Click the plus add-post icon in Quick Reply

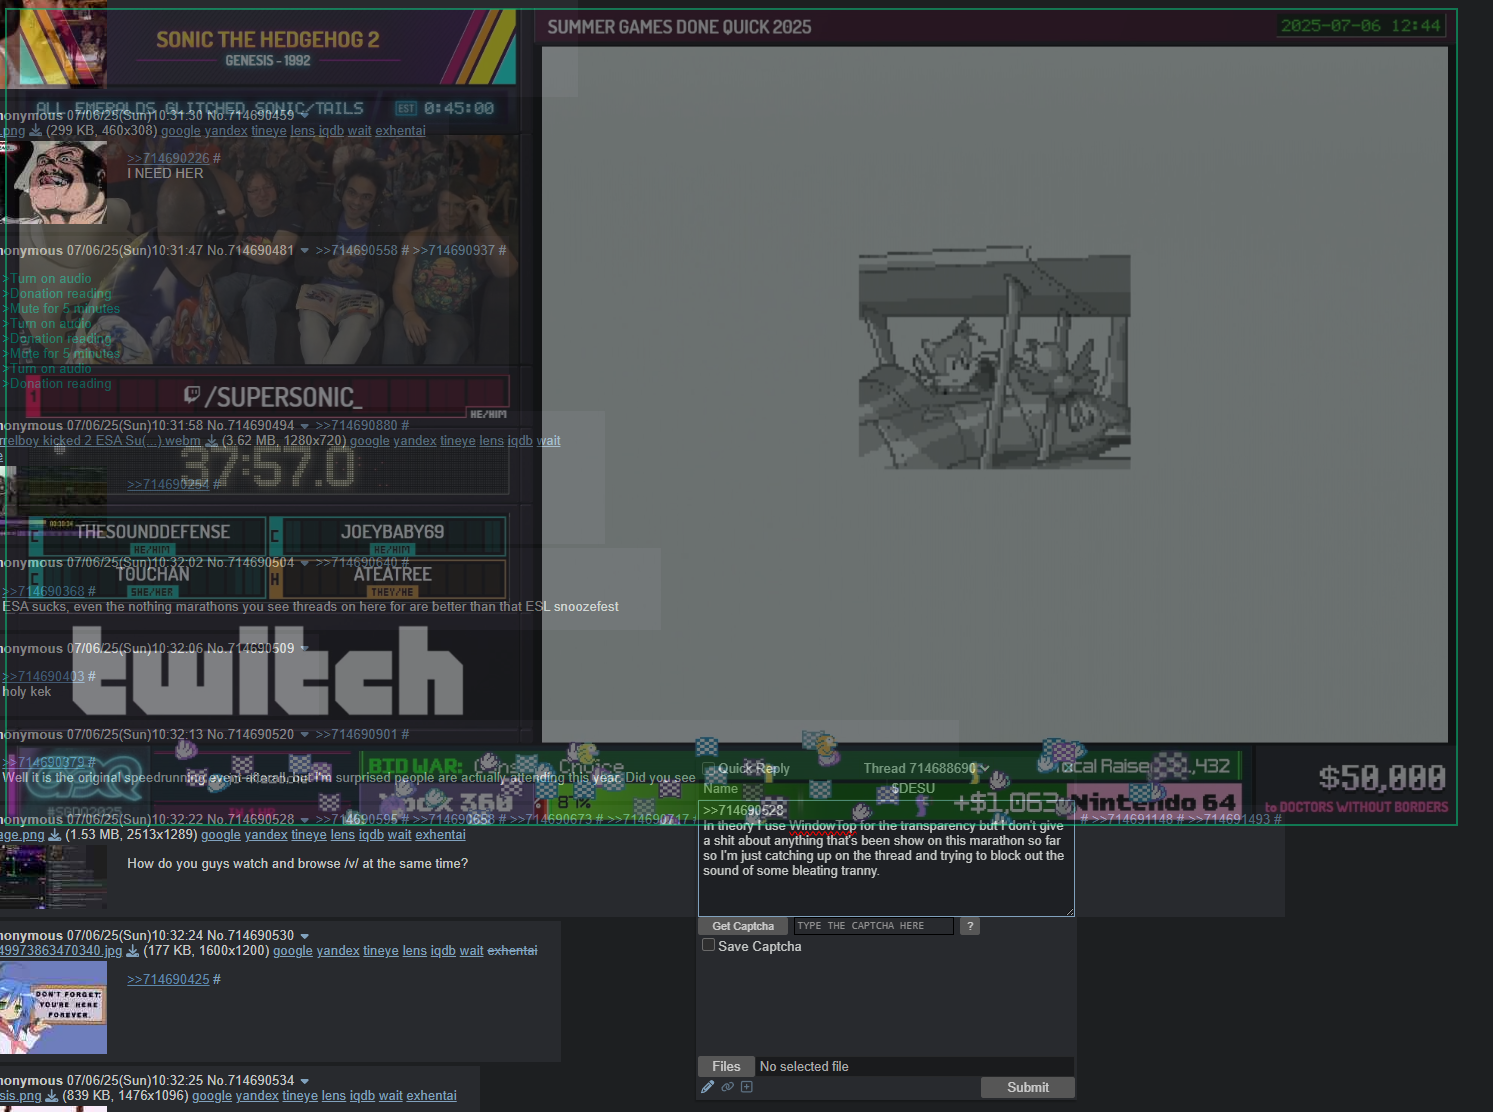click(746, 1087)
